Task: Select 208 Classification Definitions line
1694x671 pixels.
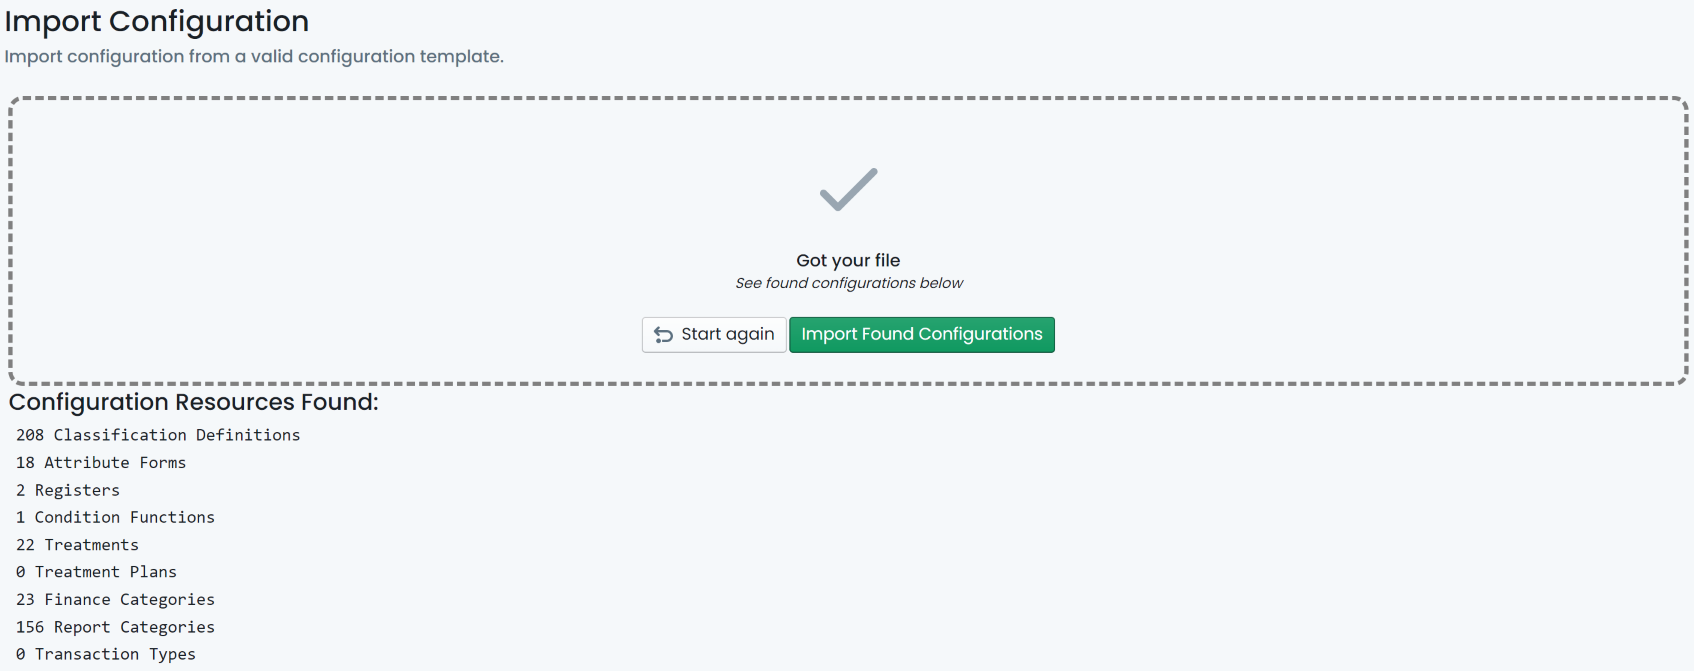Action: [x=158, y=435]
